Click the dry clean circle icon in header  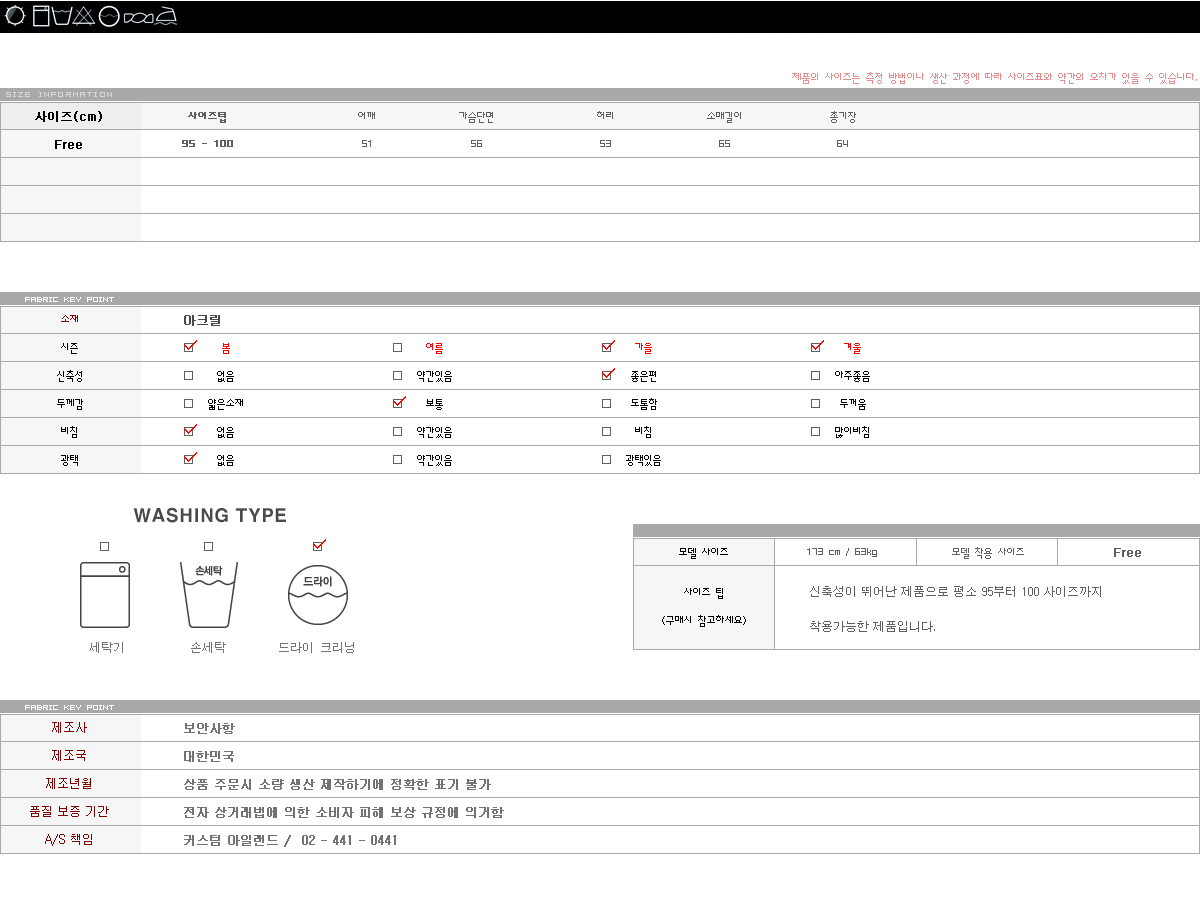click(x=110, y=16)
